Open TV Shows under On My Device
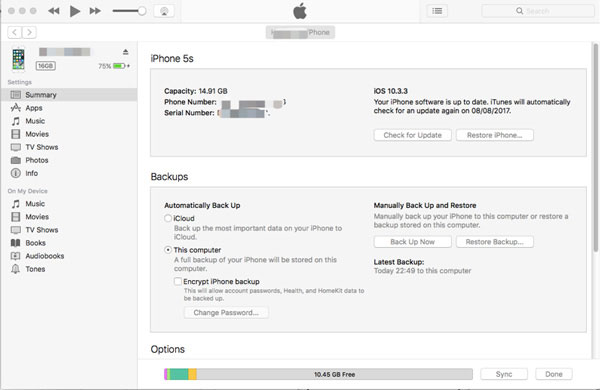 pyautogui.click(x=69, y=230)
